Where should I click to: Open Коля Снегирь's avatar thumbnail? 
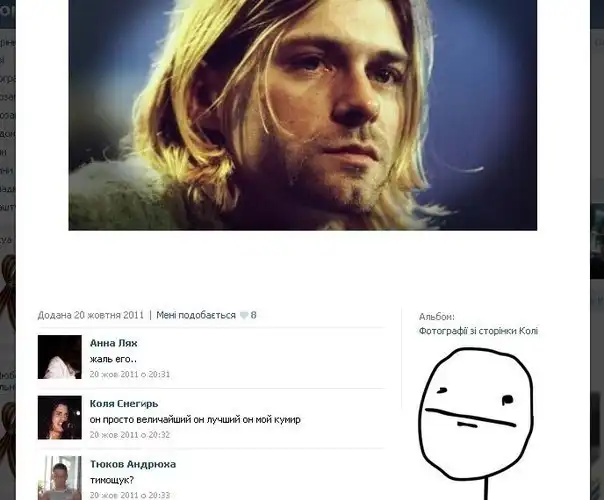pos(60,418)
